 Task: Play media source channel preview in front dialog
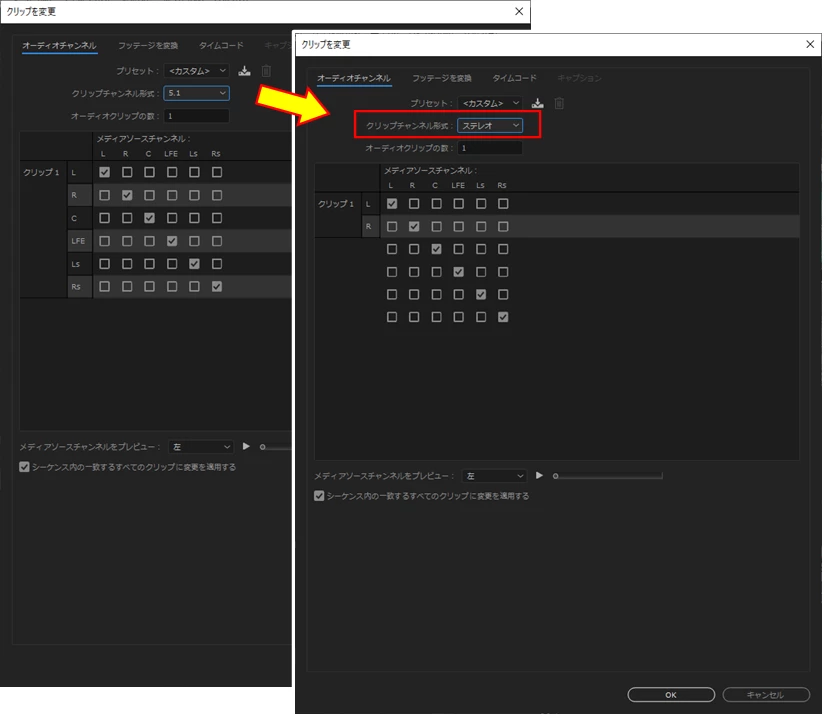point(539,475)
